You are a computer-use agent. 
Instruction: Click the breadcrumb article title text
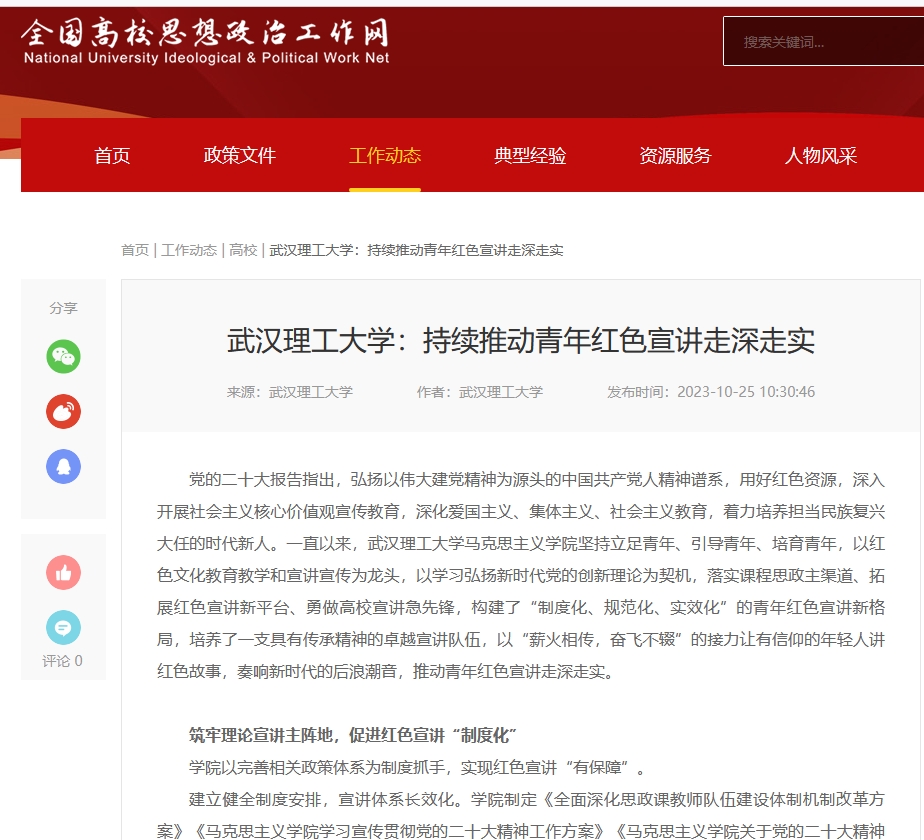(x=416, y=251)
